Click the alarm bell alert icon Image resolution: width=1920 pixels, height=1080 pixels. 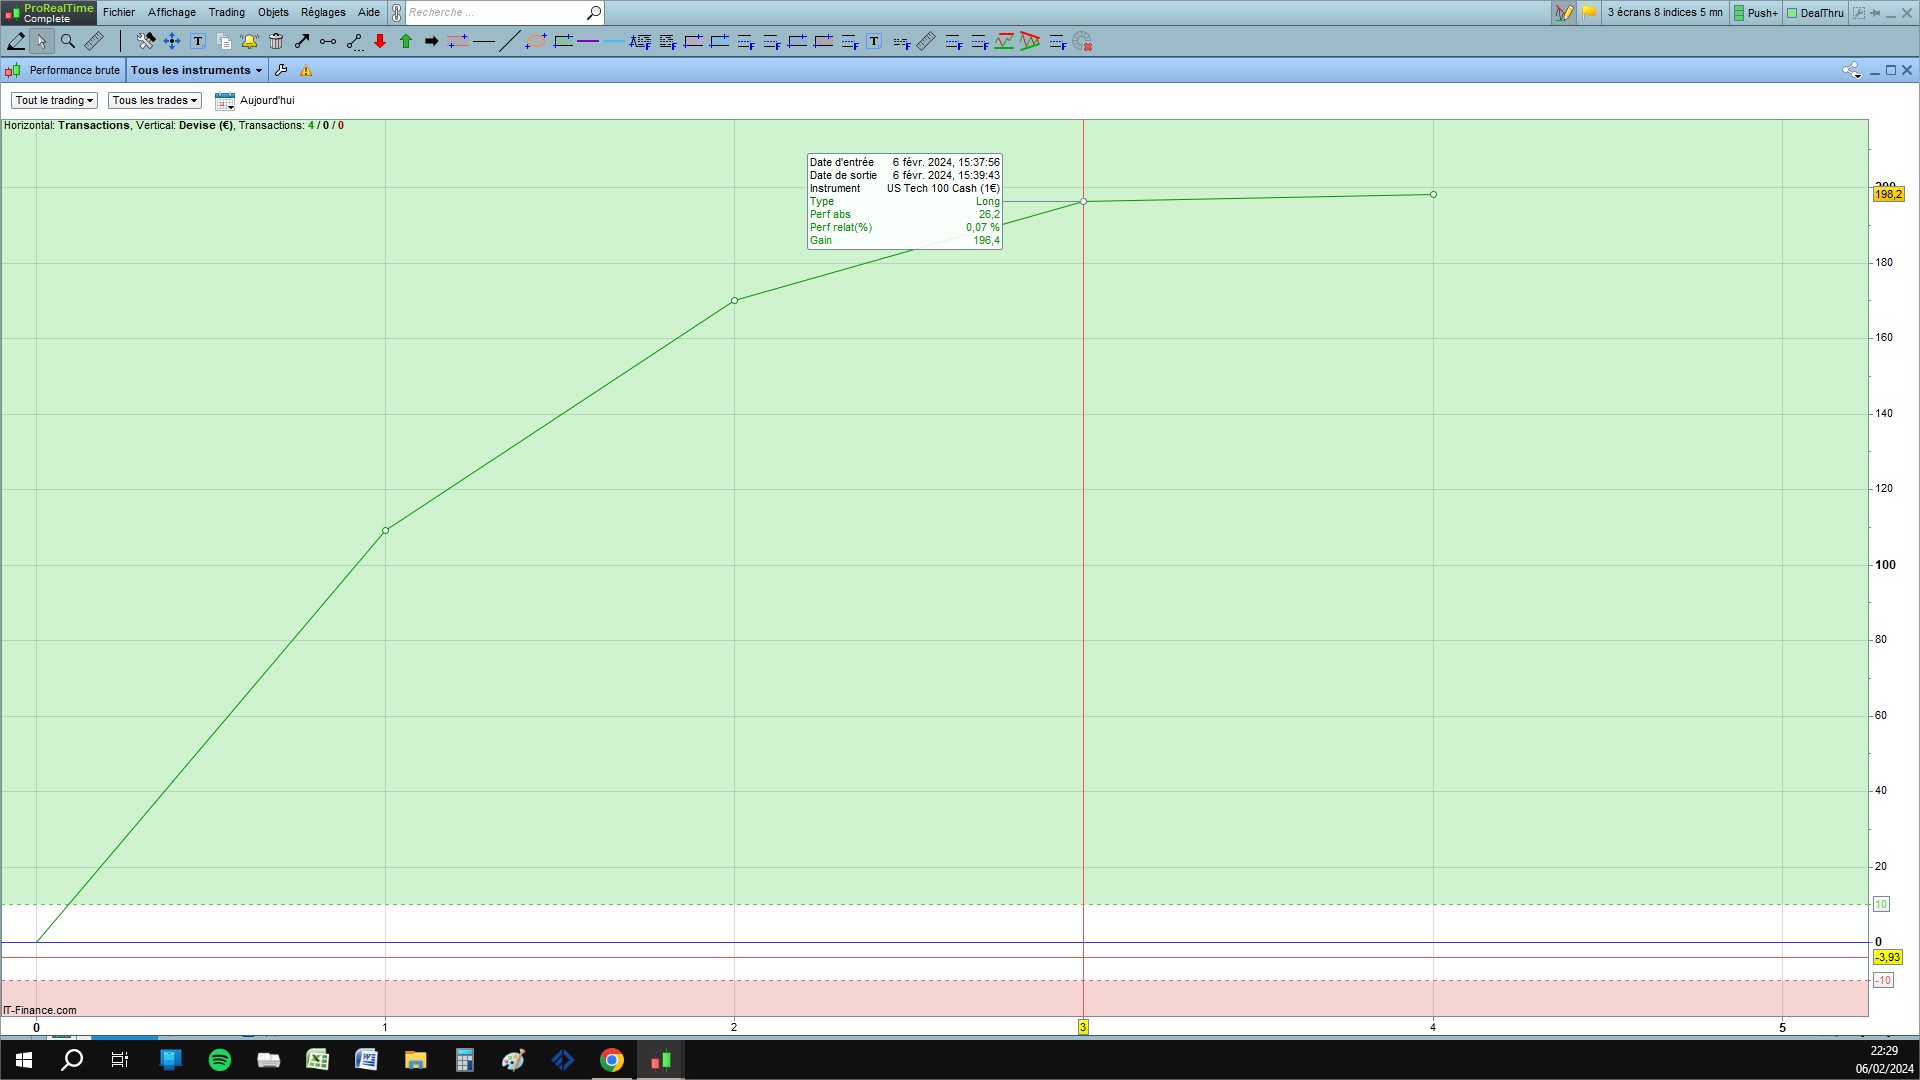[x=249, y=41]
